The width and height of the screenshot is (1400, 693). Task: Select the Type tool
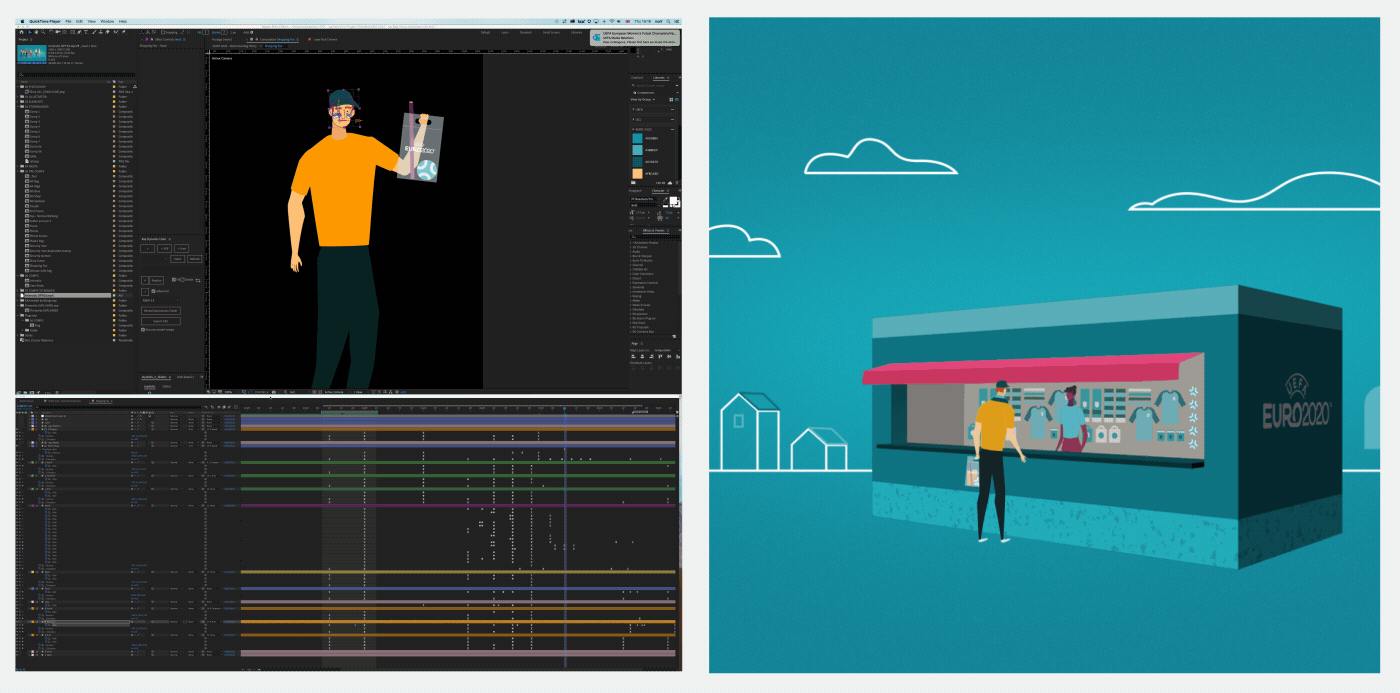point(86,32)
